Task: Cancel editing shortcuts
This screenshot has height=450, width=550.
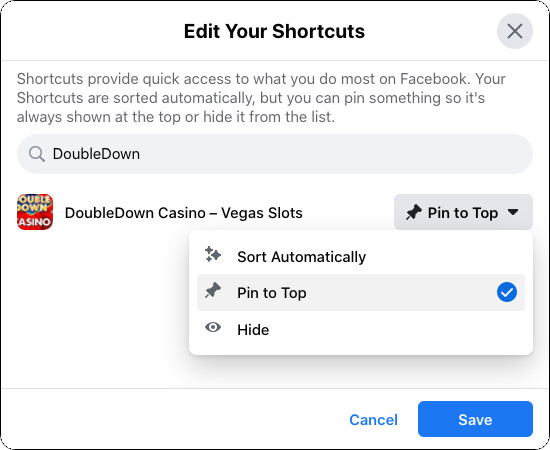Action: pyautogui.click(x=373, y=419)
